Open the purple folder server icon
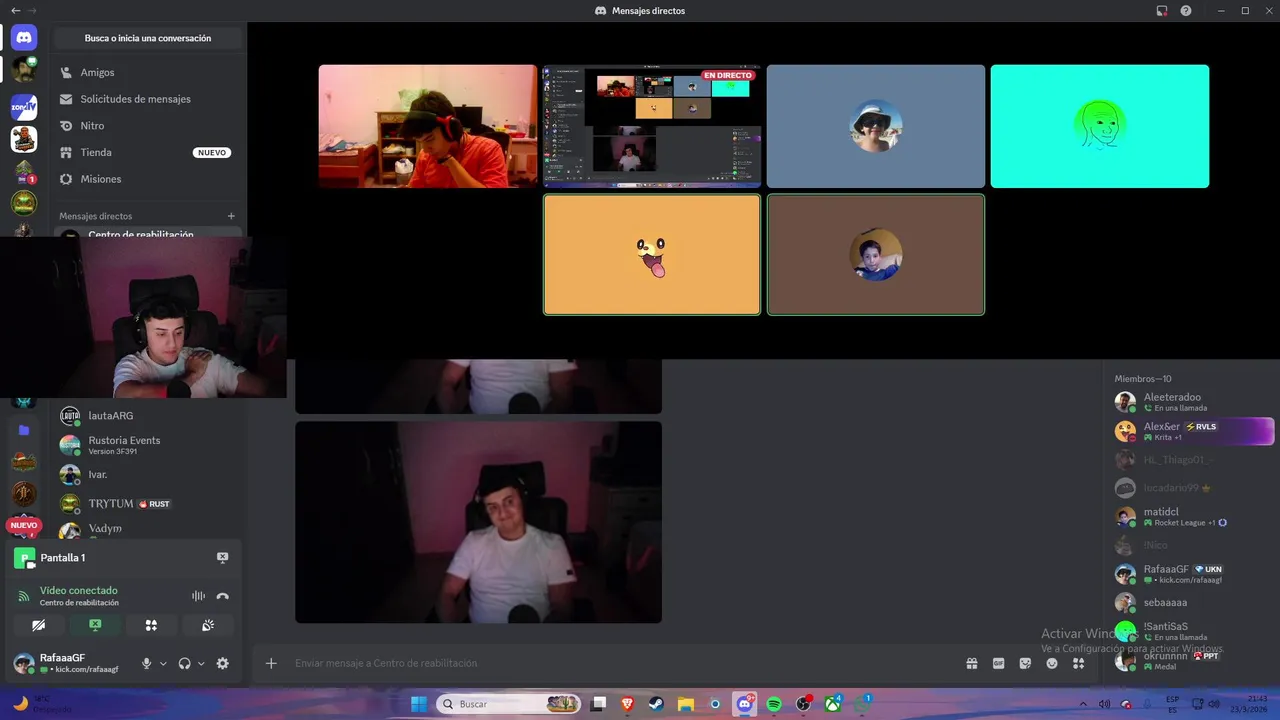The height and width of the screenshot is (720, 1280). point(24,430)
